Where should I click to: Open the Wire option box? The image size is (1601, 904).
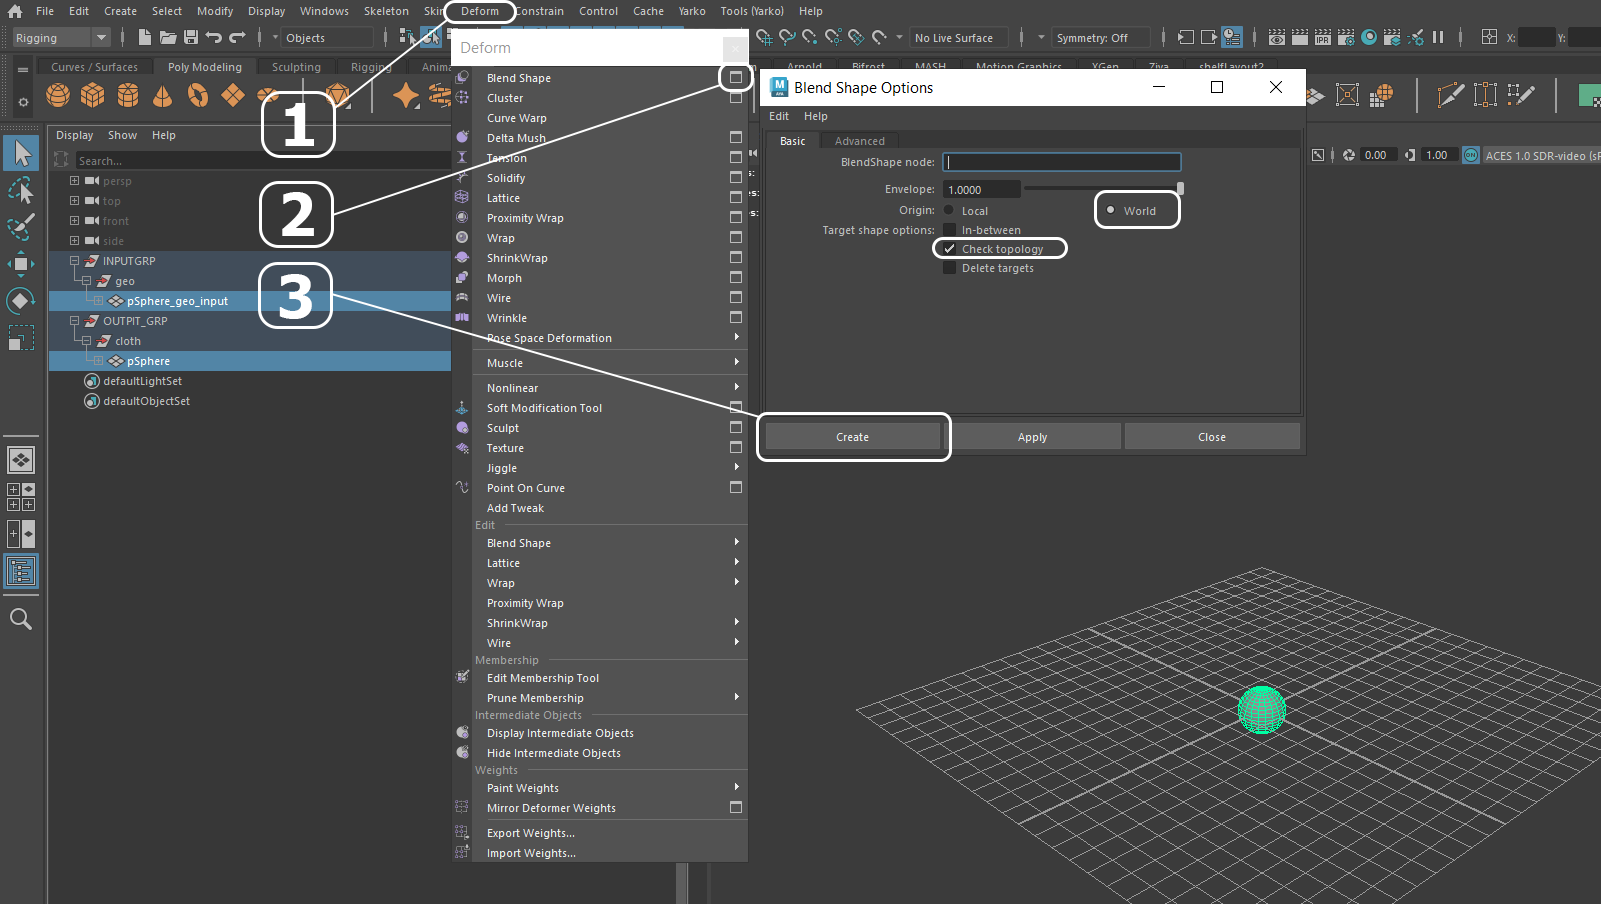click(x=736, y=297)
